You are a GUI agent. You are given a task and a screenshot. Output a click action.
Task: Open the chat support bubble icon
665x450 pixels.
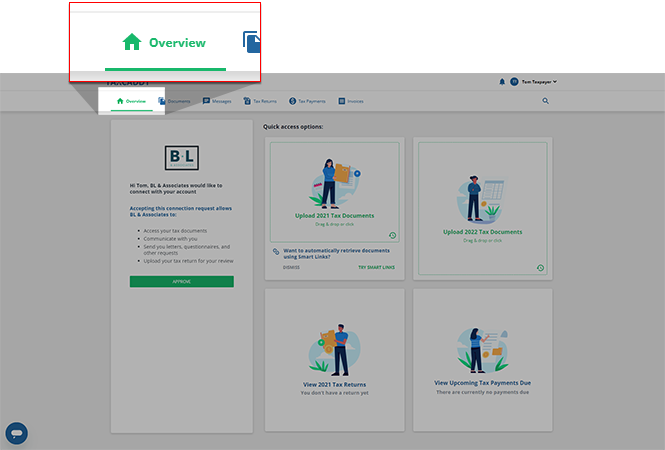[x=17, y=433]
